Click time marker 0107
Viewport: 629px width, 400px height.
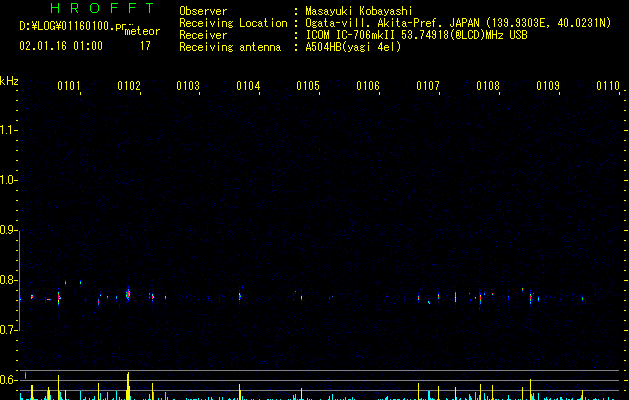pos(428,86)
